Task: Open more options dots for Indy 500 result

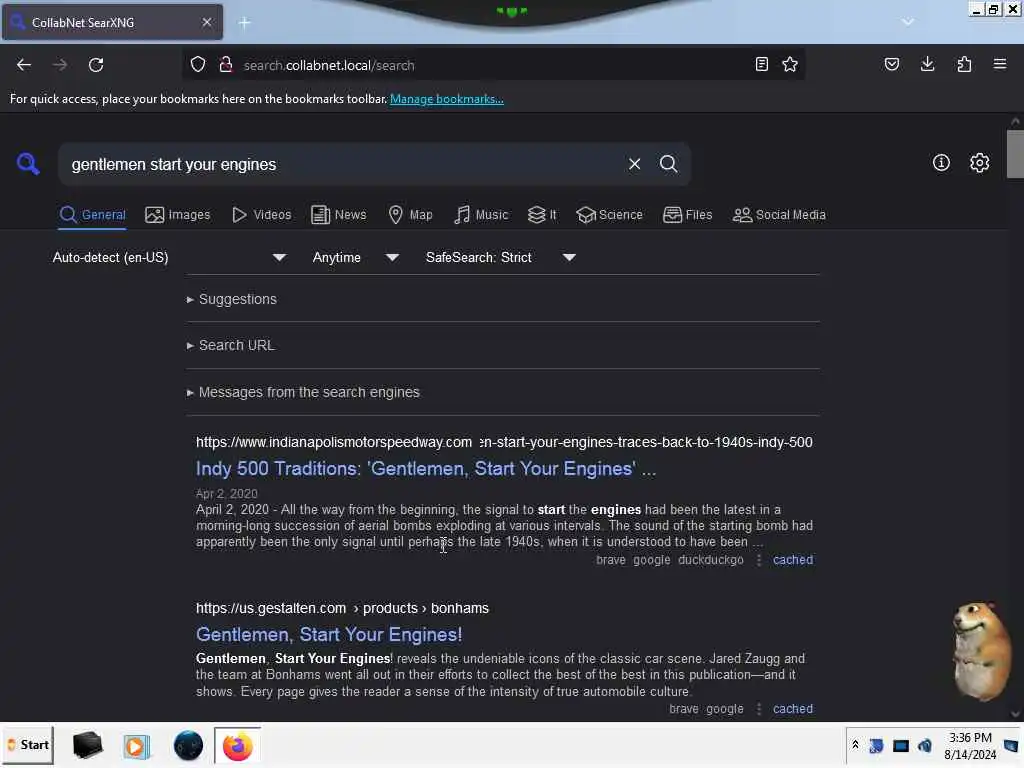Action: (x=758, y=560)
